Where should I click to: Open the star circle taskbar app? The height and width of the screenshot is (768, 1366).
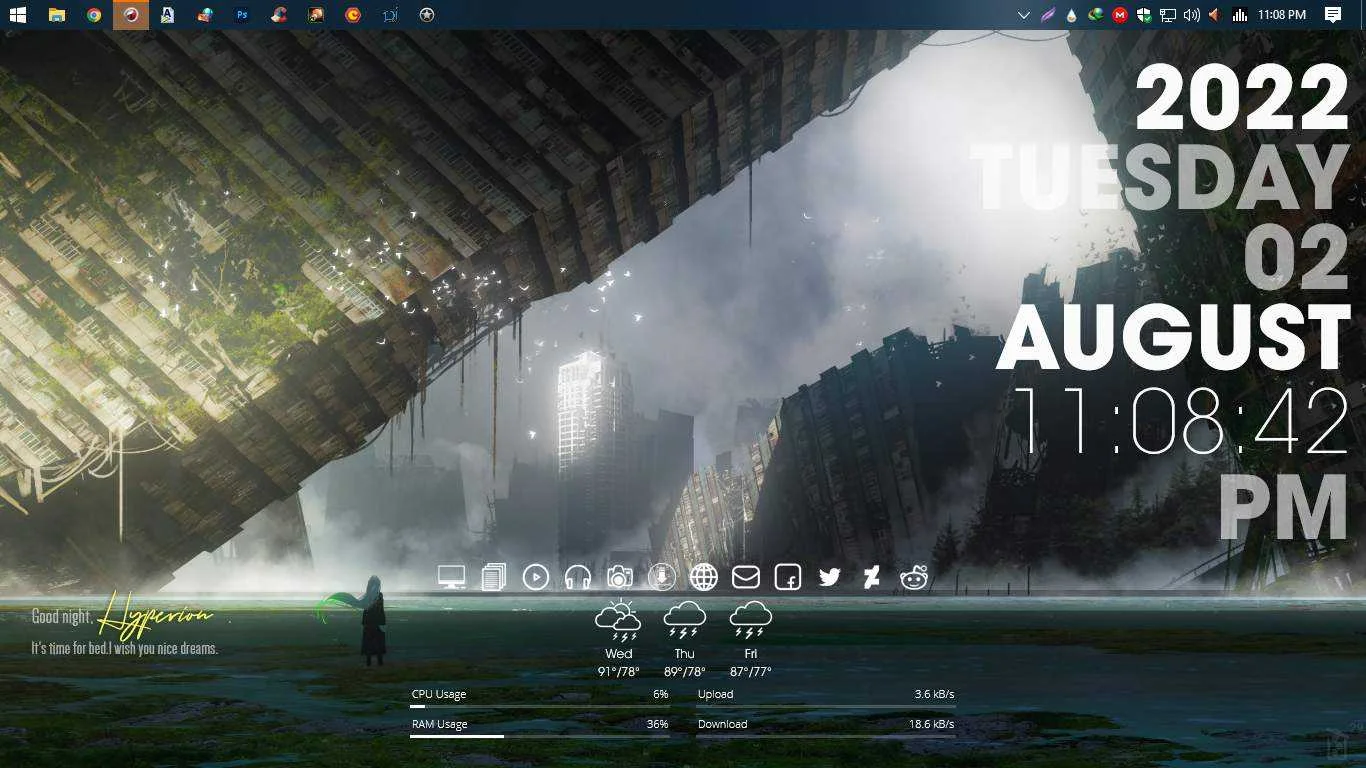click(427, 15)
